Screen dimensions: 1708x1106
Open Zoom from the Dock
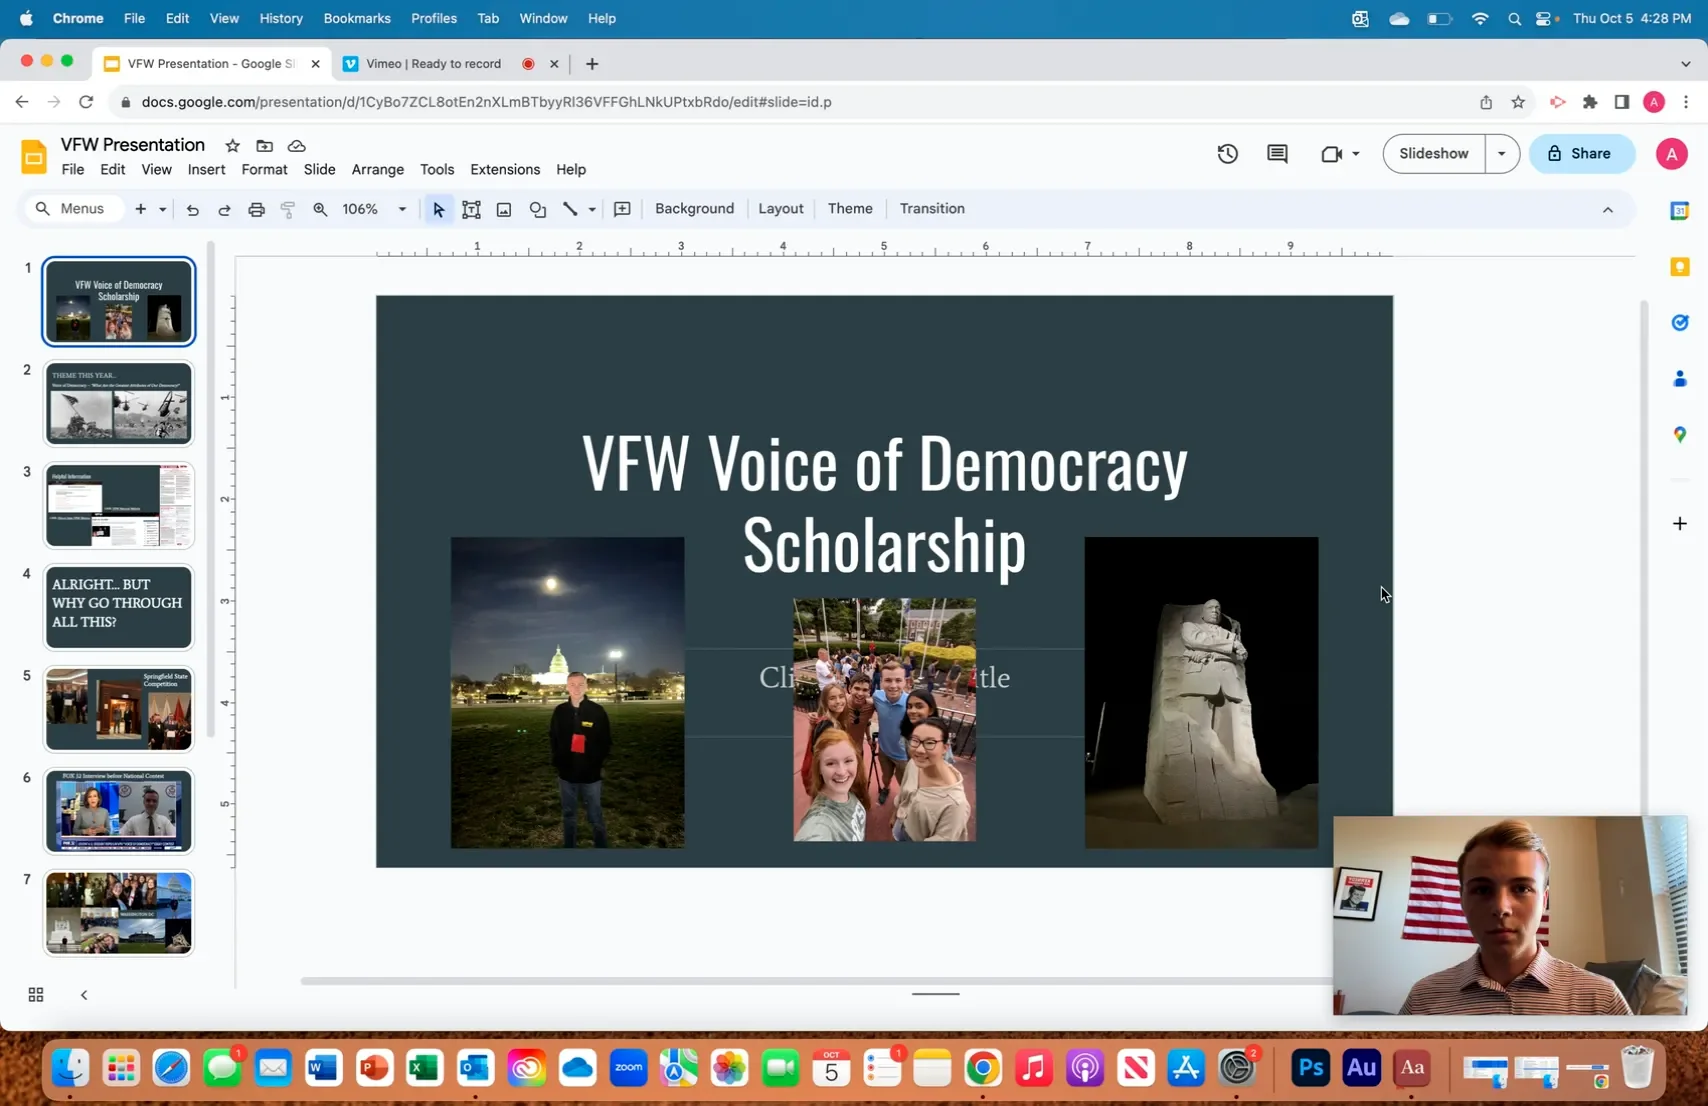tap(628, 1068)
